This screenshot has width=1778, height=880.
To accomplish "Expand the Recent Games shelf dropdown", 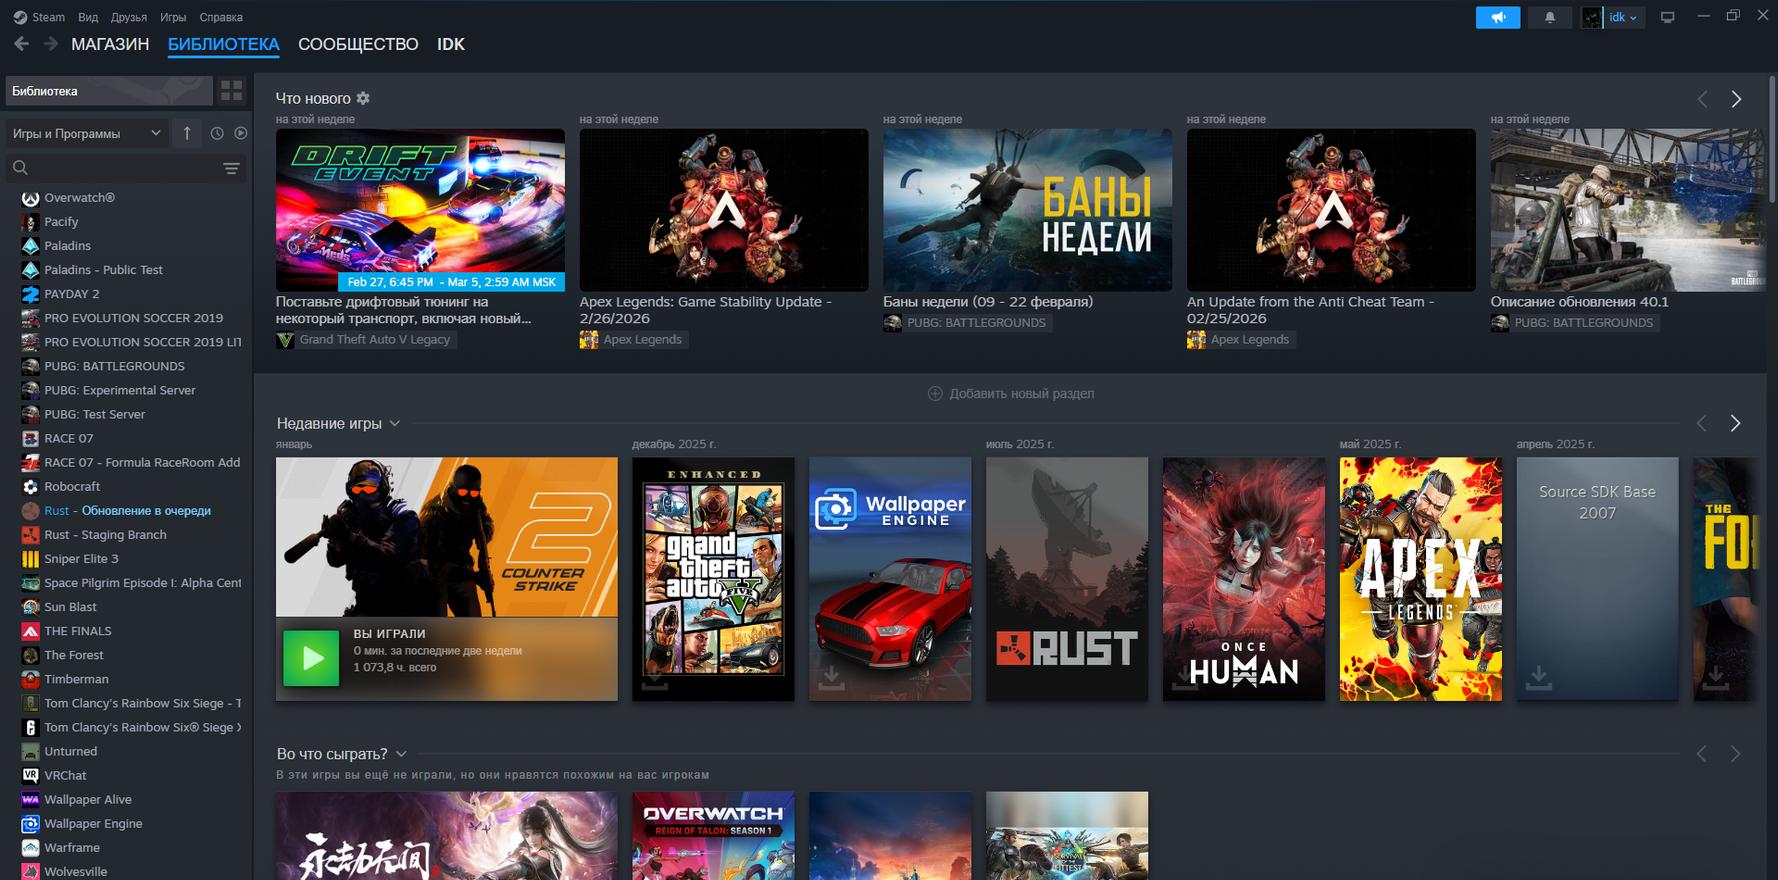I will click(x=395, y=423).
